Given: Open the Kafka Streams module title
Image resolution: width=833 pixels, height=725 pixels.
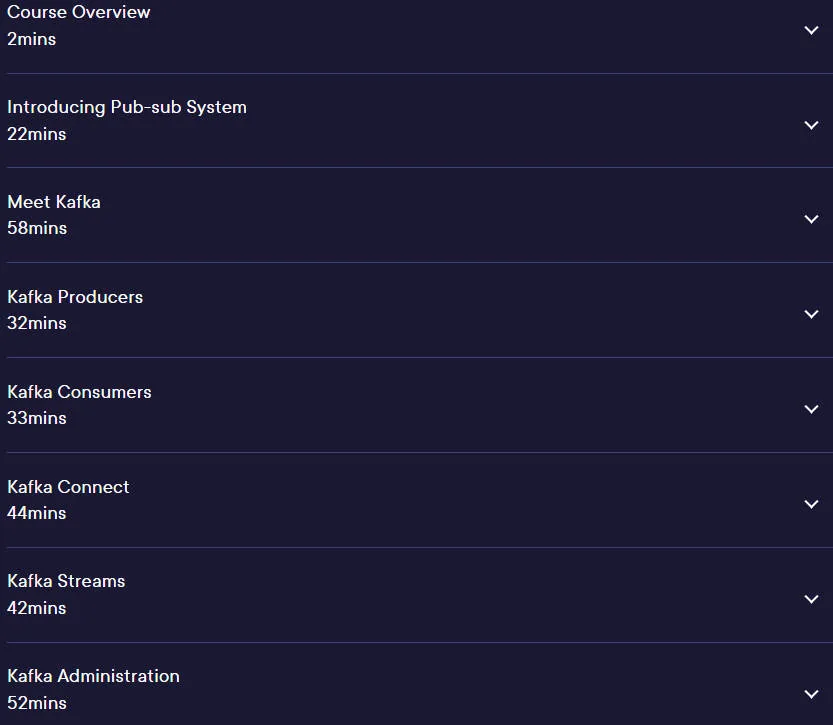Looking at the screenshot, I should click(66, 581).
